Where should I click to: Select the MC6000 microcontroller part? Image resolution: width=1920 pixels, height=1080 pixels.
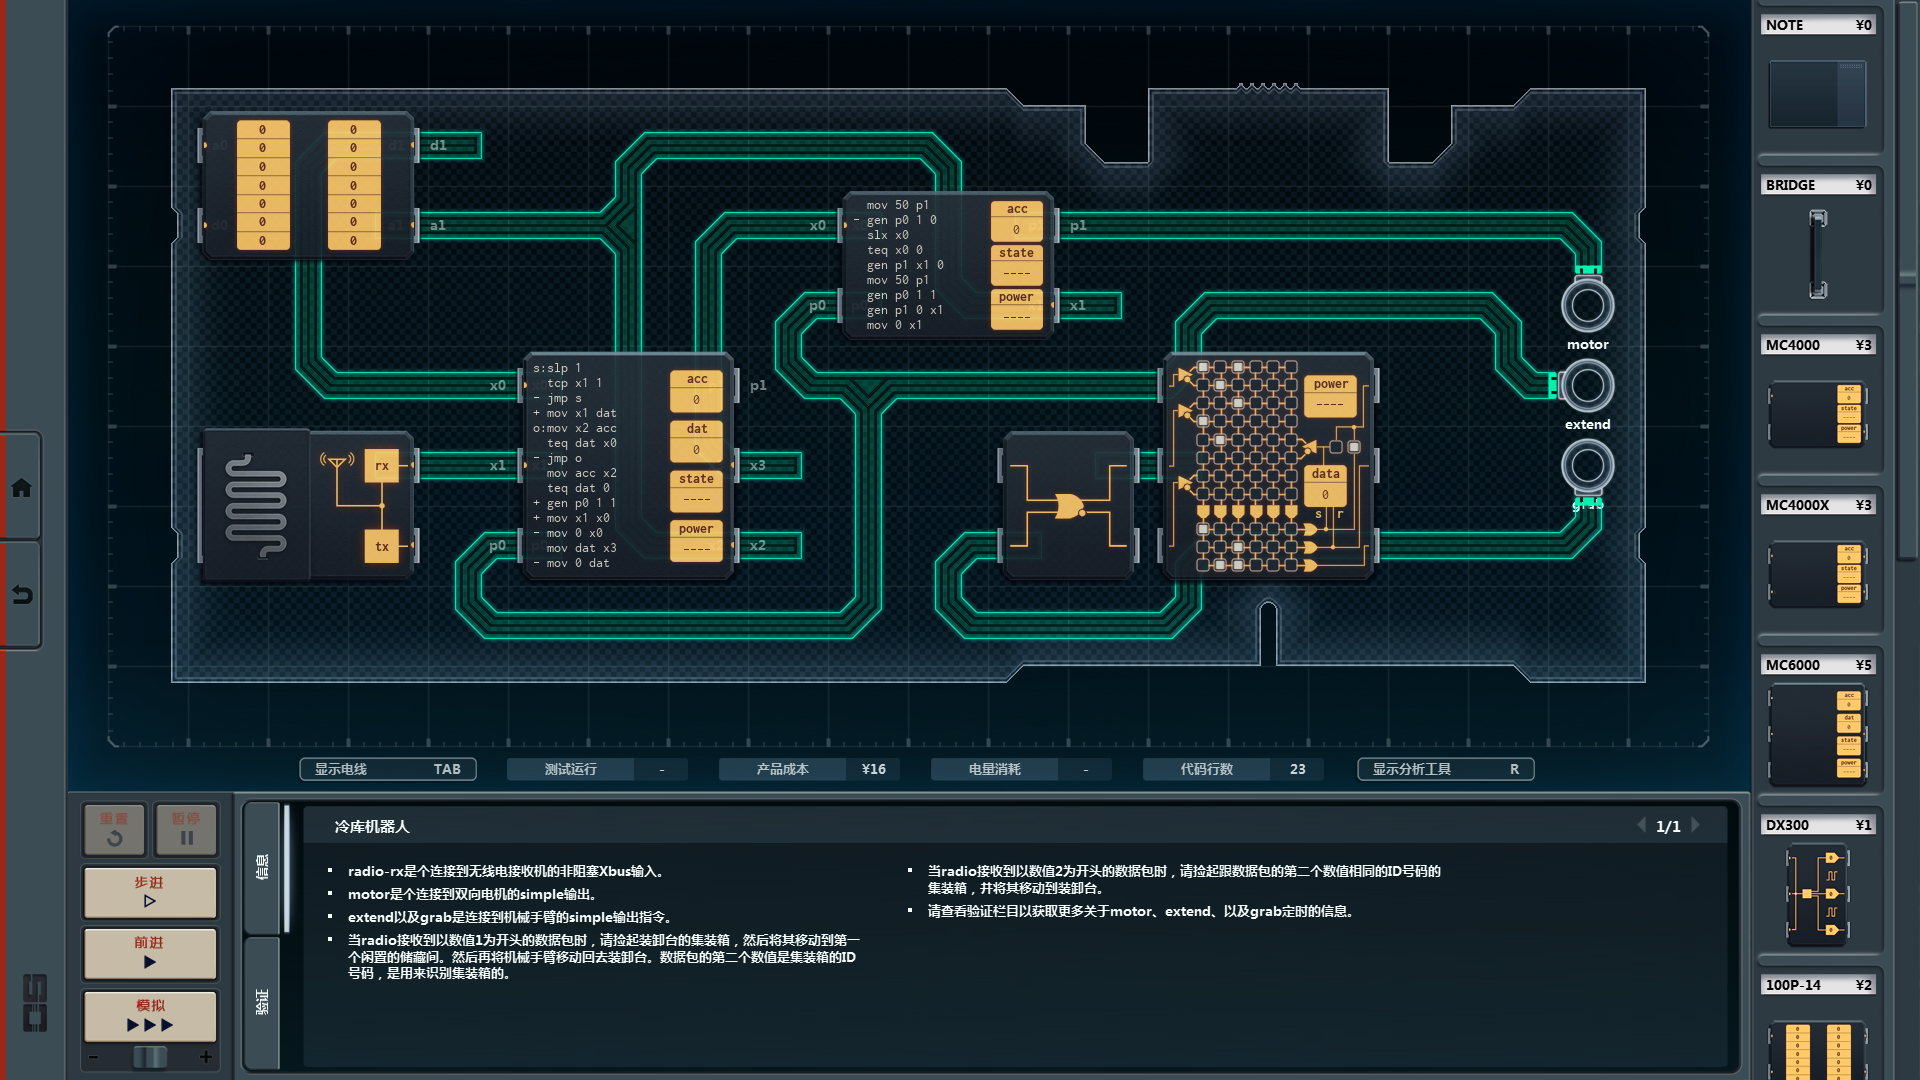tap(1817, 735)
